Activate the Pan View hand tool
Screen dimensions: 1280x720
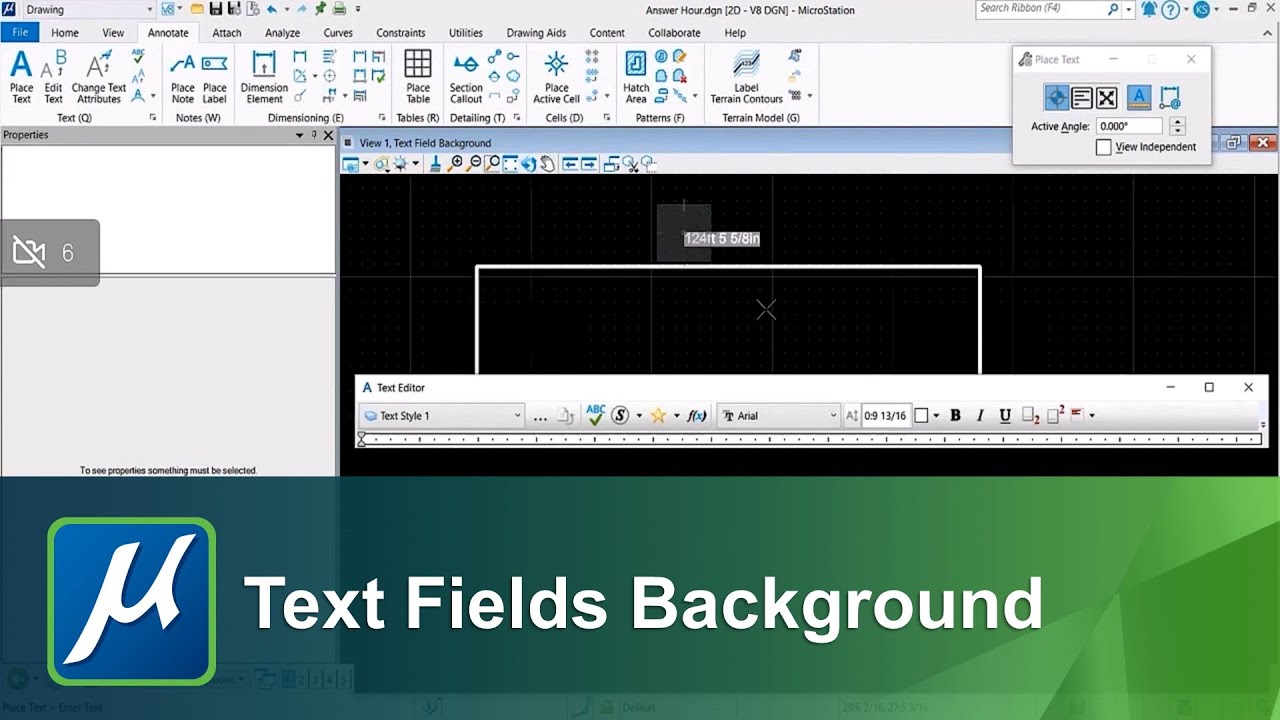point(546,163)
